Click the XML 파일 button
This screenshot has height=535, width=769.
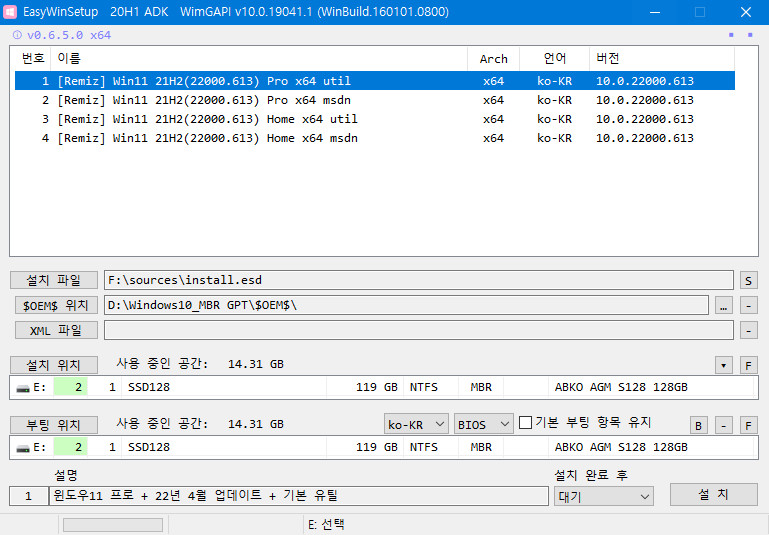(x=56, y=330)
